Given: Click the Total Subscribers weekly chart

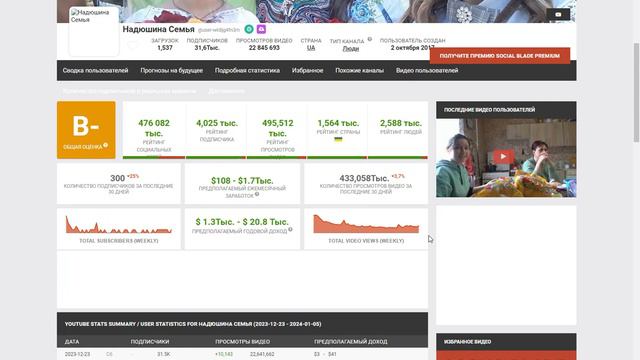Looking at the screenshot, I should pos(119,225).
